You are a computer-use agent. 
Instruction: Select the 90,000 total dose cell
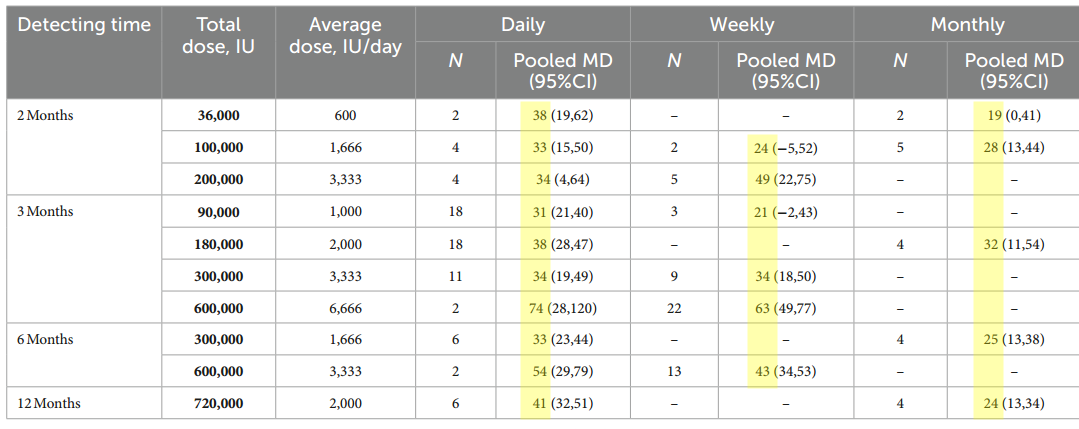(218, 212)
